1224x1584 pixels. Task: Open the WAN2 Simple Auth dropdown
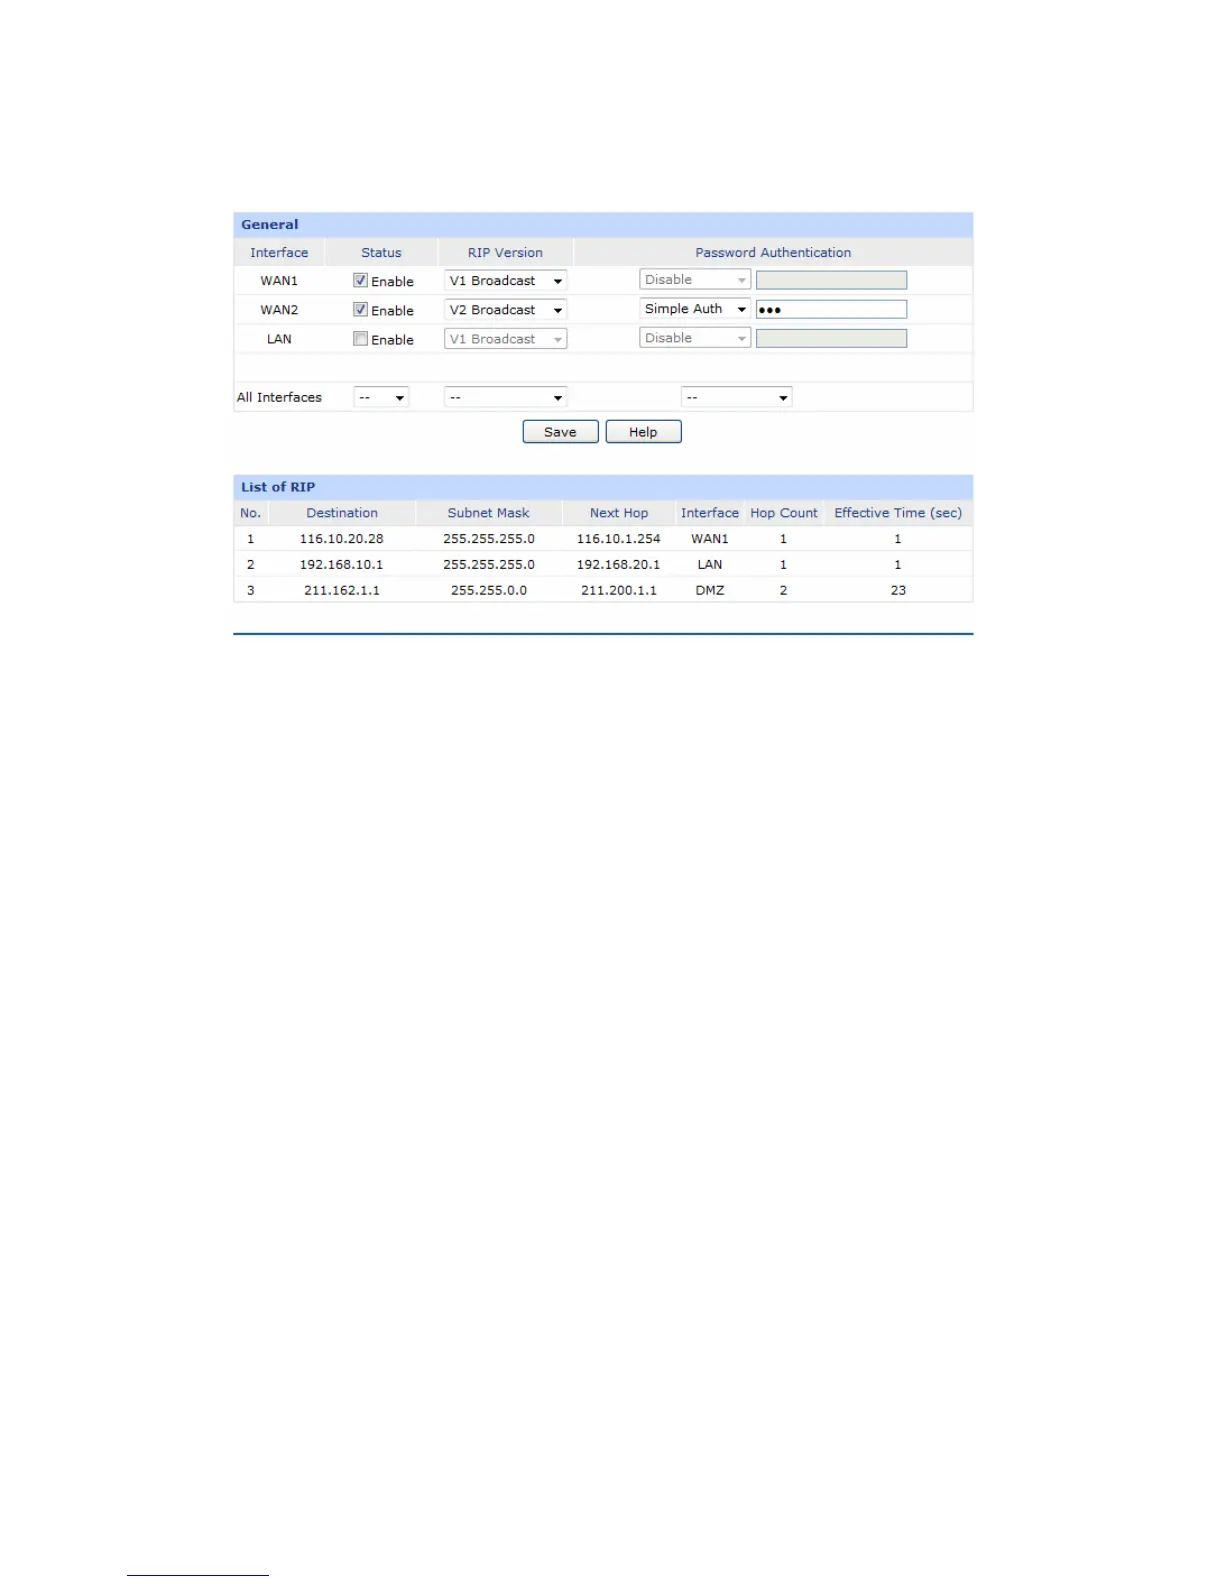(695, 309)
